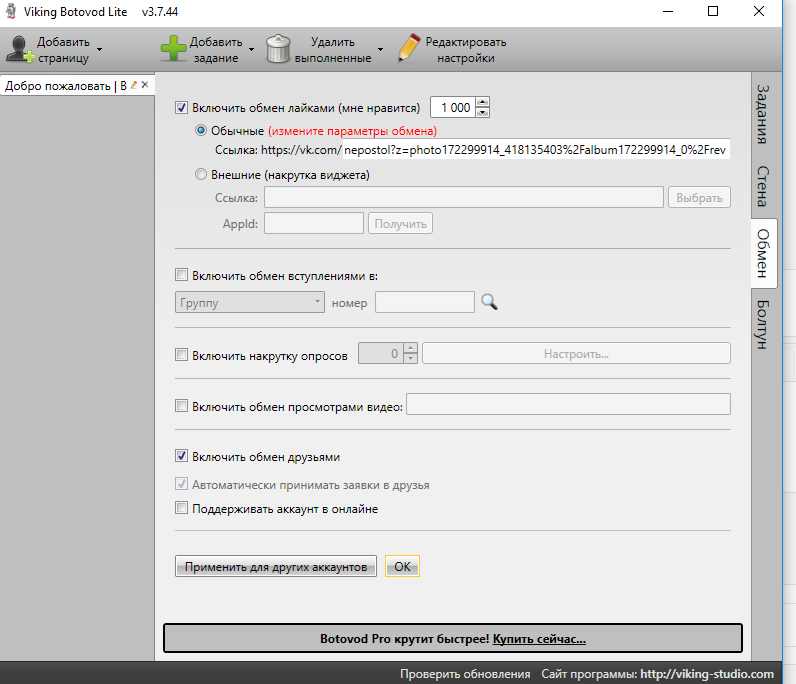The height and width of the screenshot is (684, 796).
Task: Expand the Добавить страницу dropdown arrow
Action: pyautogui.click(x=100, y=49)
